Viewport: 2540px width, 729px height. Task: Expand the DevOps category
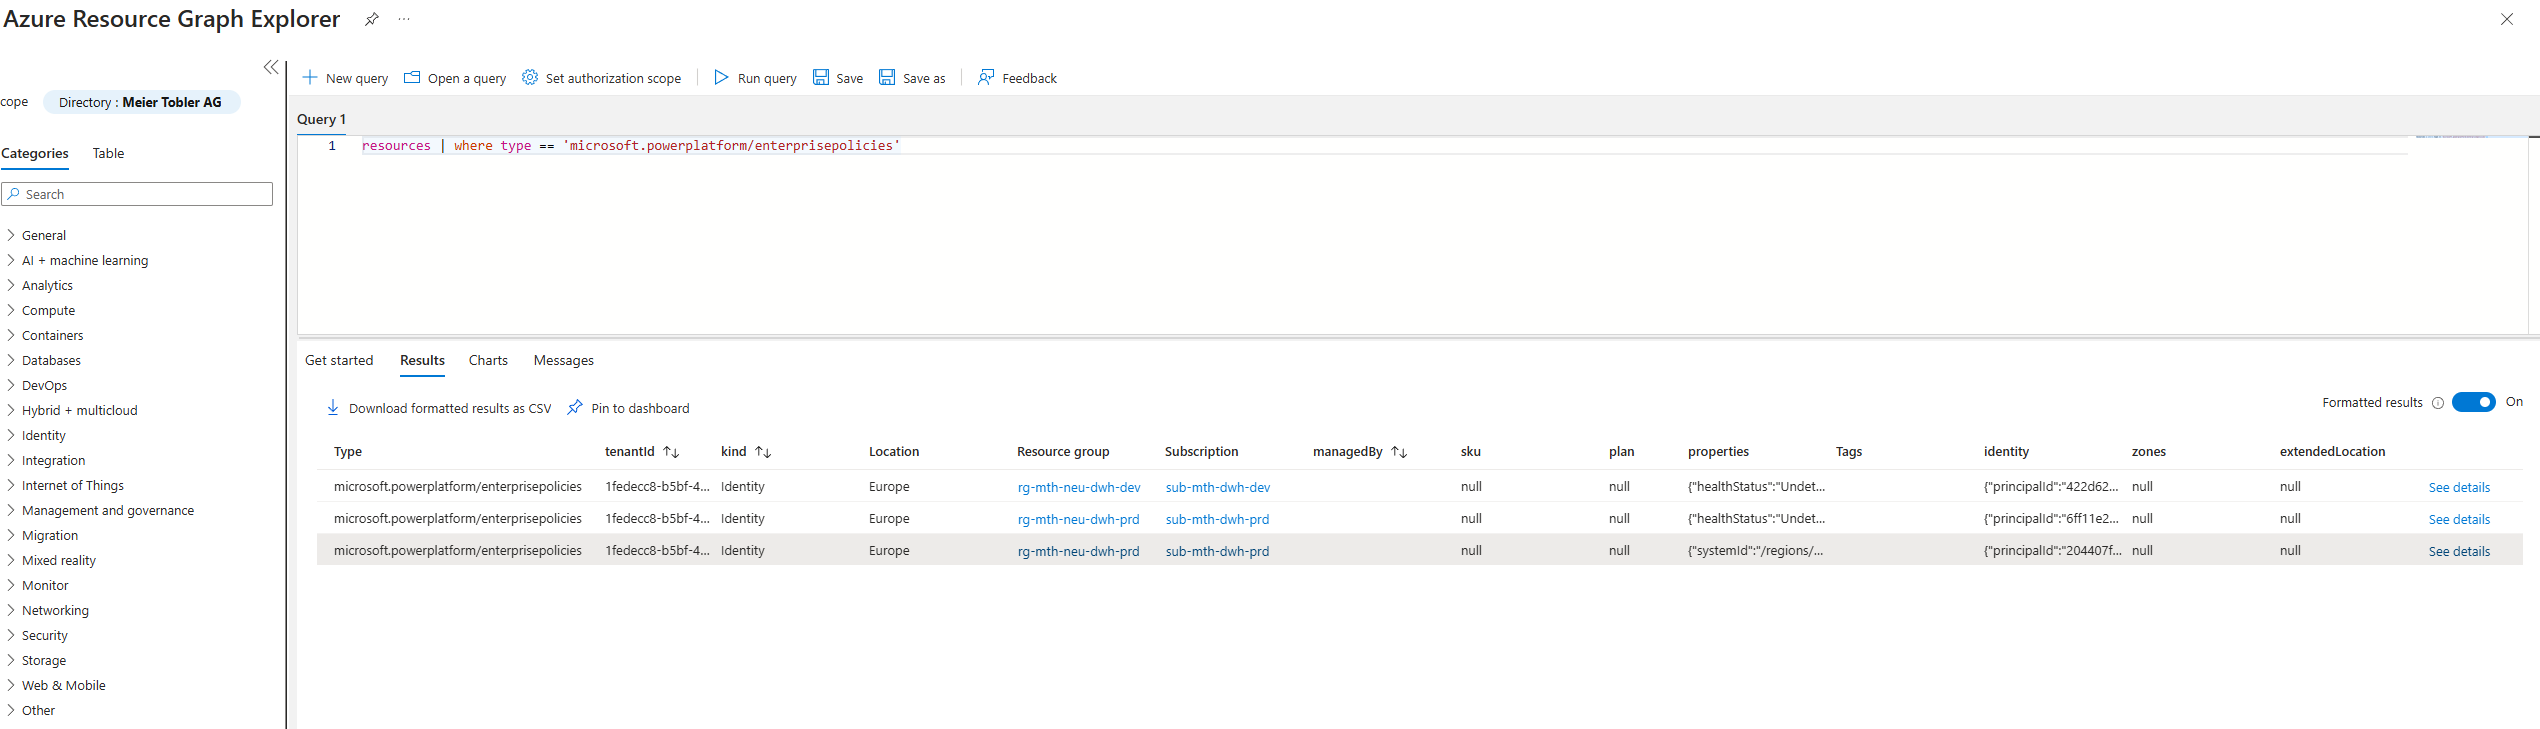pos(11,385)
